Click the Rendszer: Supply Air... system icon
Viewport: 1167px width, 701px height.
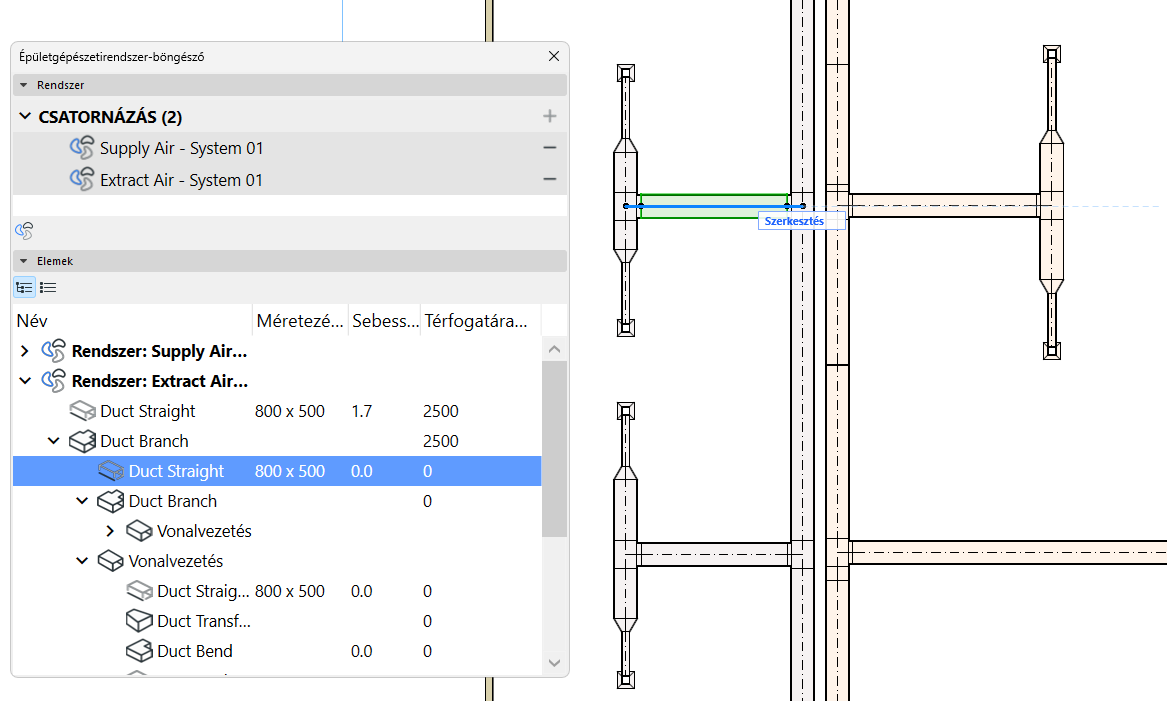pos(53,350)
